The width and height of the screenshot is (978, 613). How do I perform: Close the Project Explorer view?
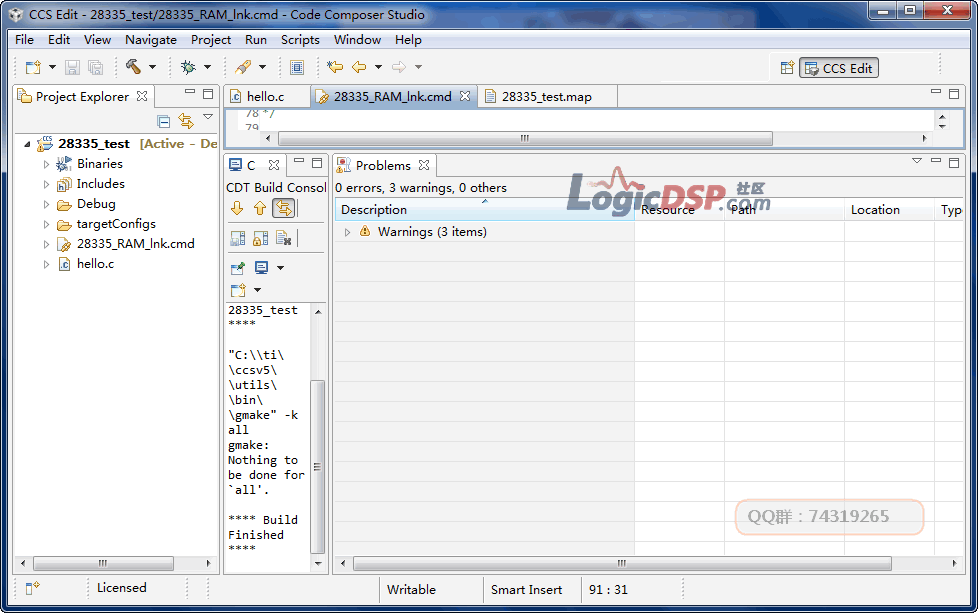(x=142, y=96)
